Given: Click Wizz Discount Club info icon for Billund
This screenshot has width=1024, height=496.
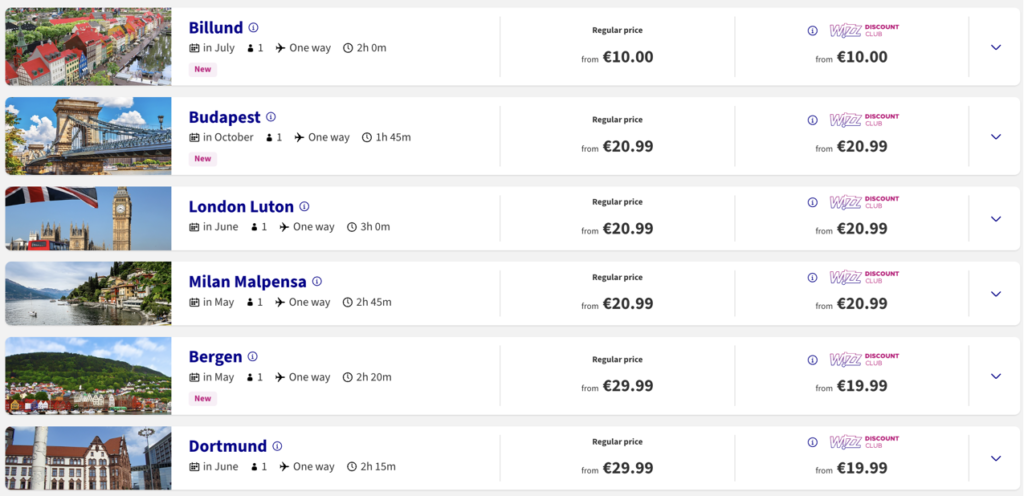Looking at the screenshot, I should 812,30.
